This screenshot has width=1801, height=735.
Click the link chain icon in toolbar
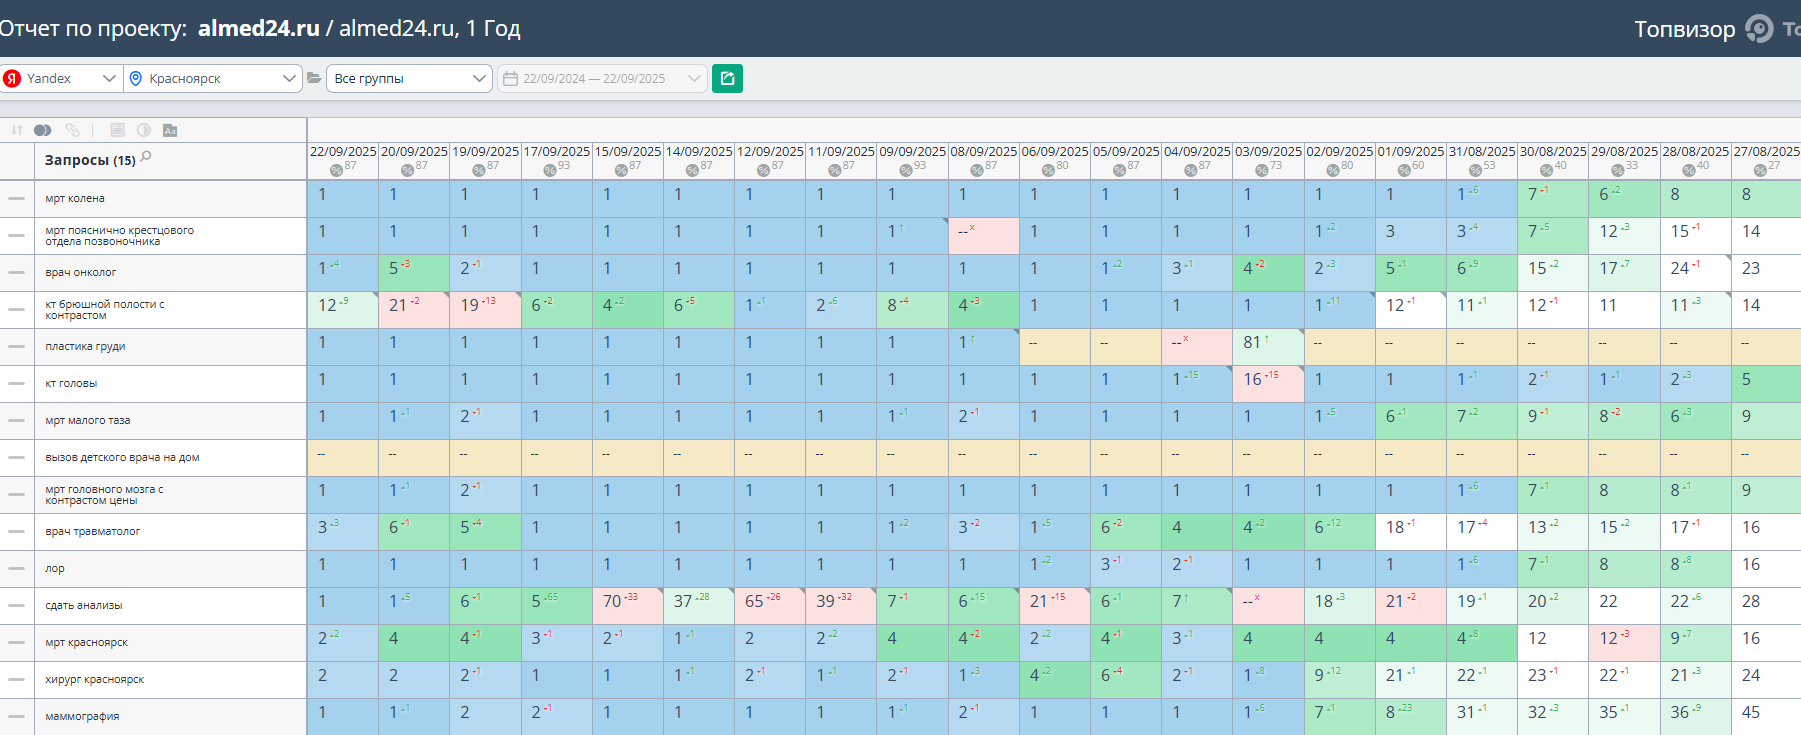pyautogui.click(x=72, y=130)
